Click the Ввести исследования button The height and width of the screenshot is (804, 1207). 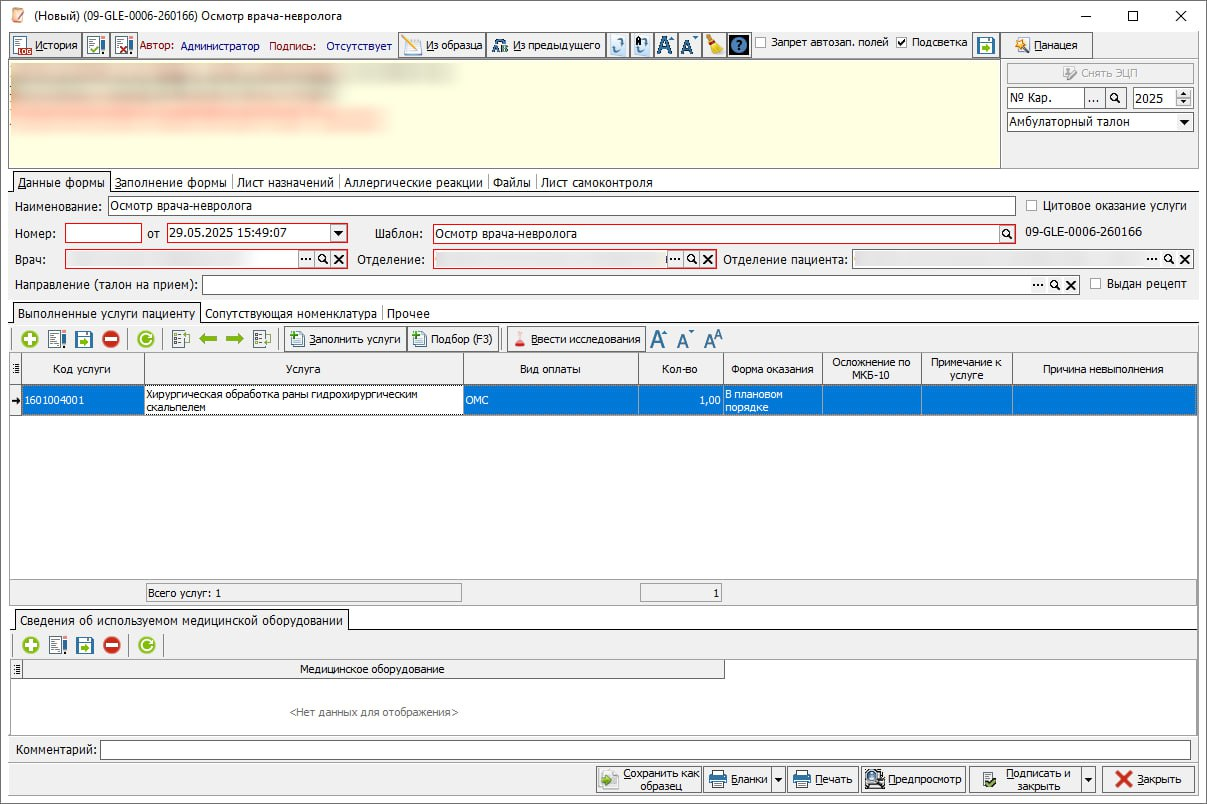(576, 339)
